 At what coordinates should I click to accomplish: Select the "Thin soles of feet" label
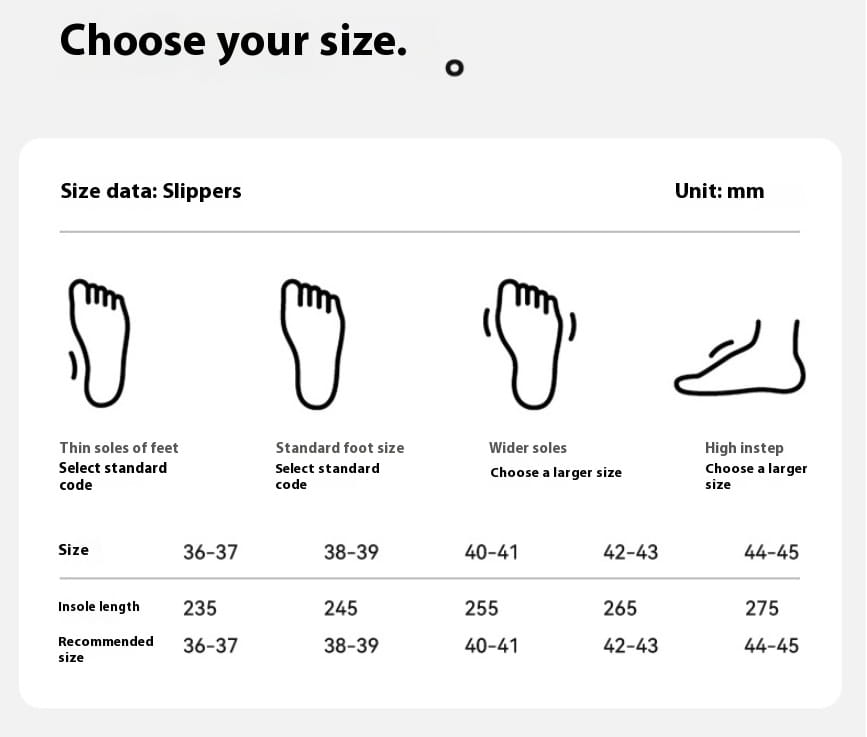tap(119, 447)
